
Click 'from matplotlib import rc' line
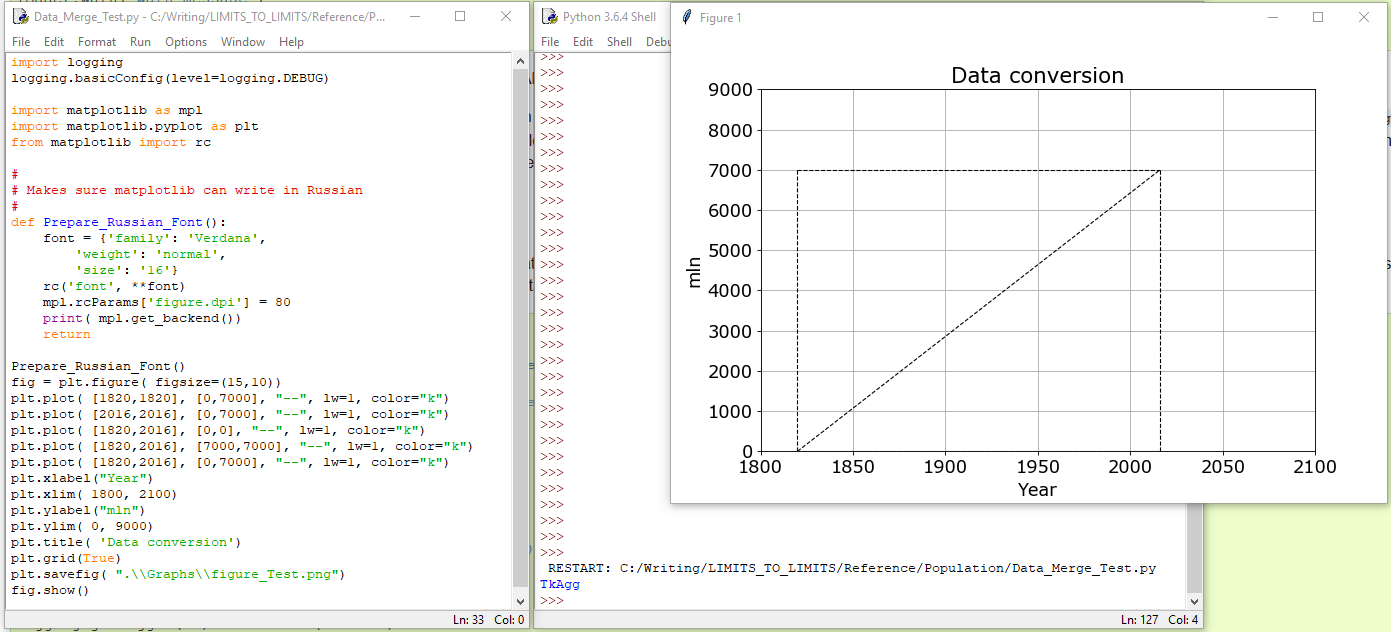click(111, 142)
